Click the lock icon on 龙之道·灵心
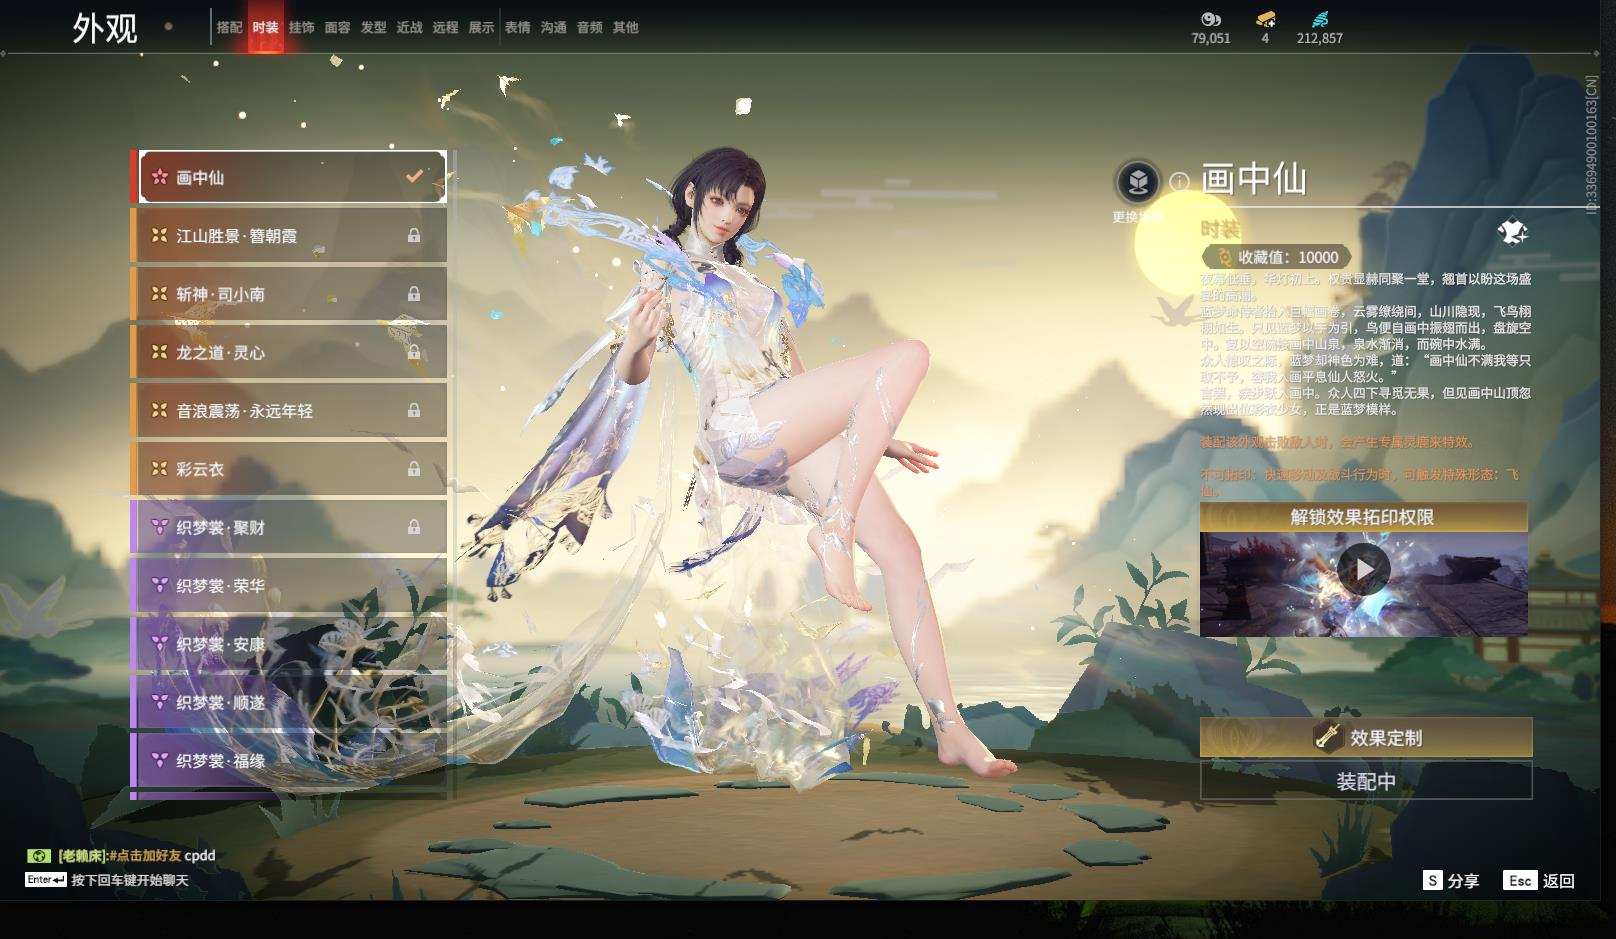This screenshot has height=939, width=1616. click(414, 352)
